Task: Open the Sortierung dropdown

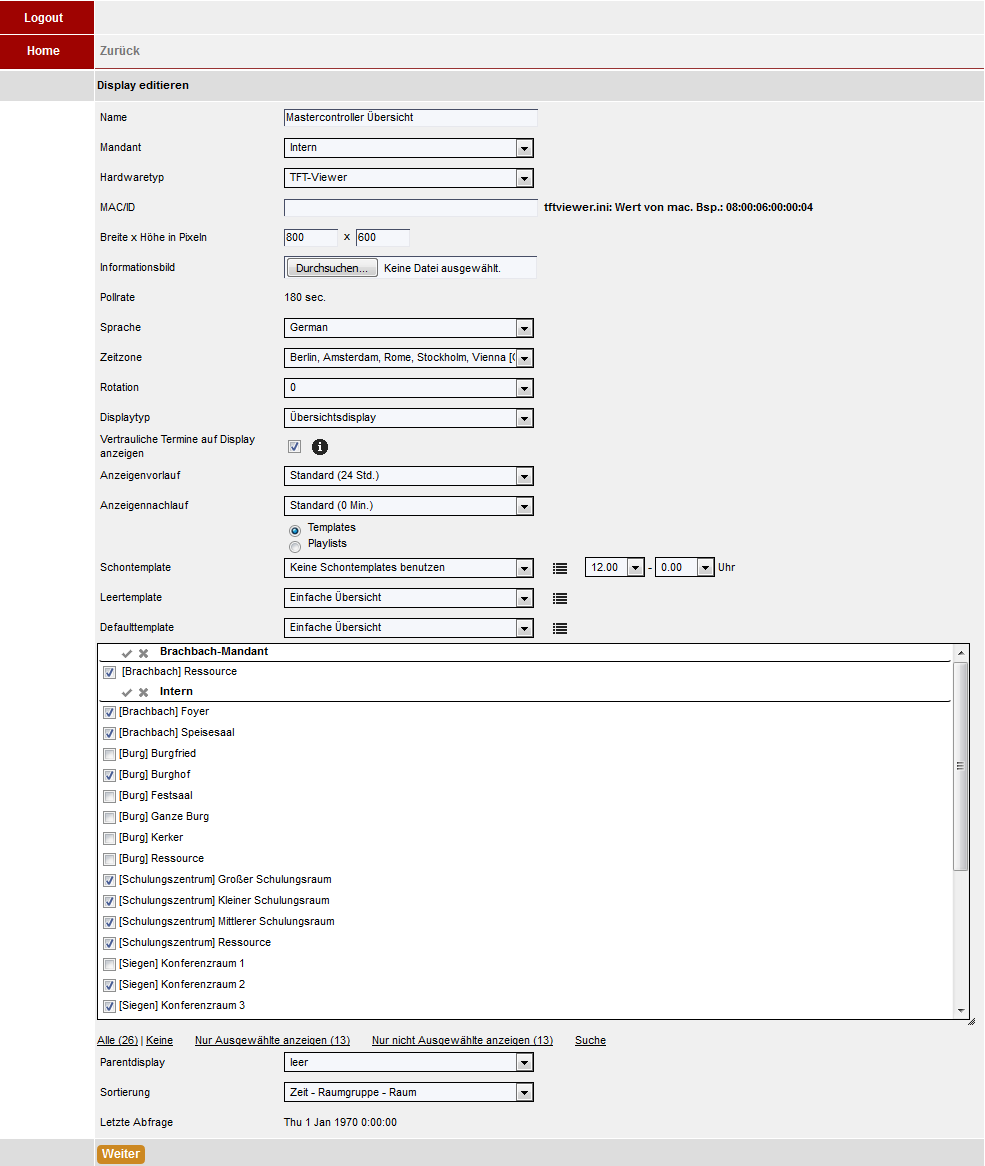Action: pos(409,1092)
